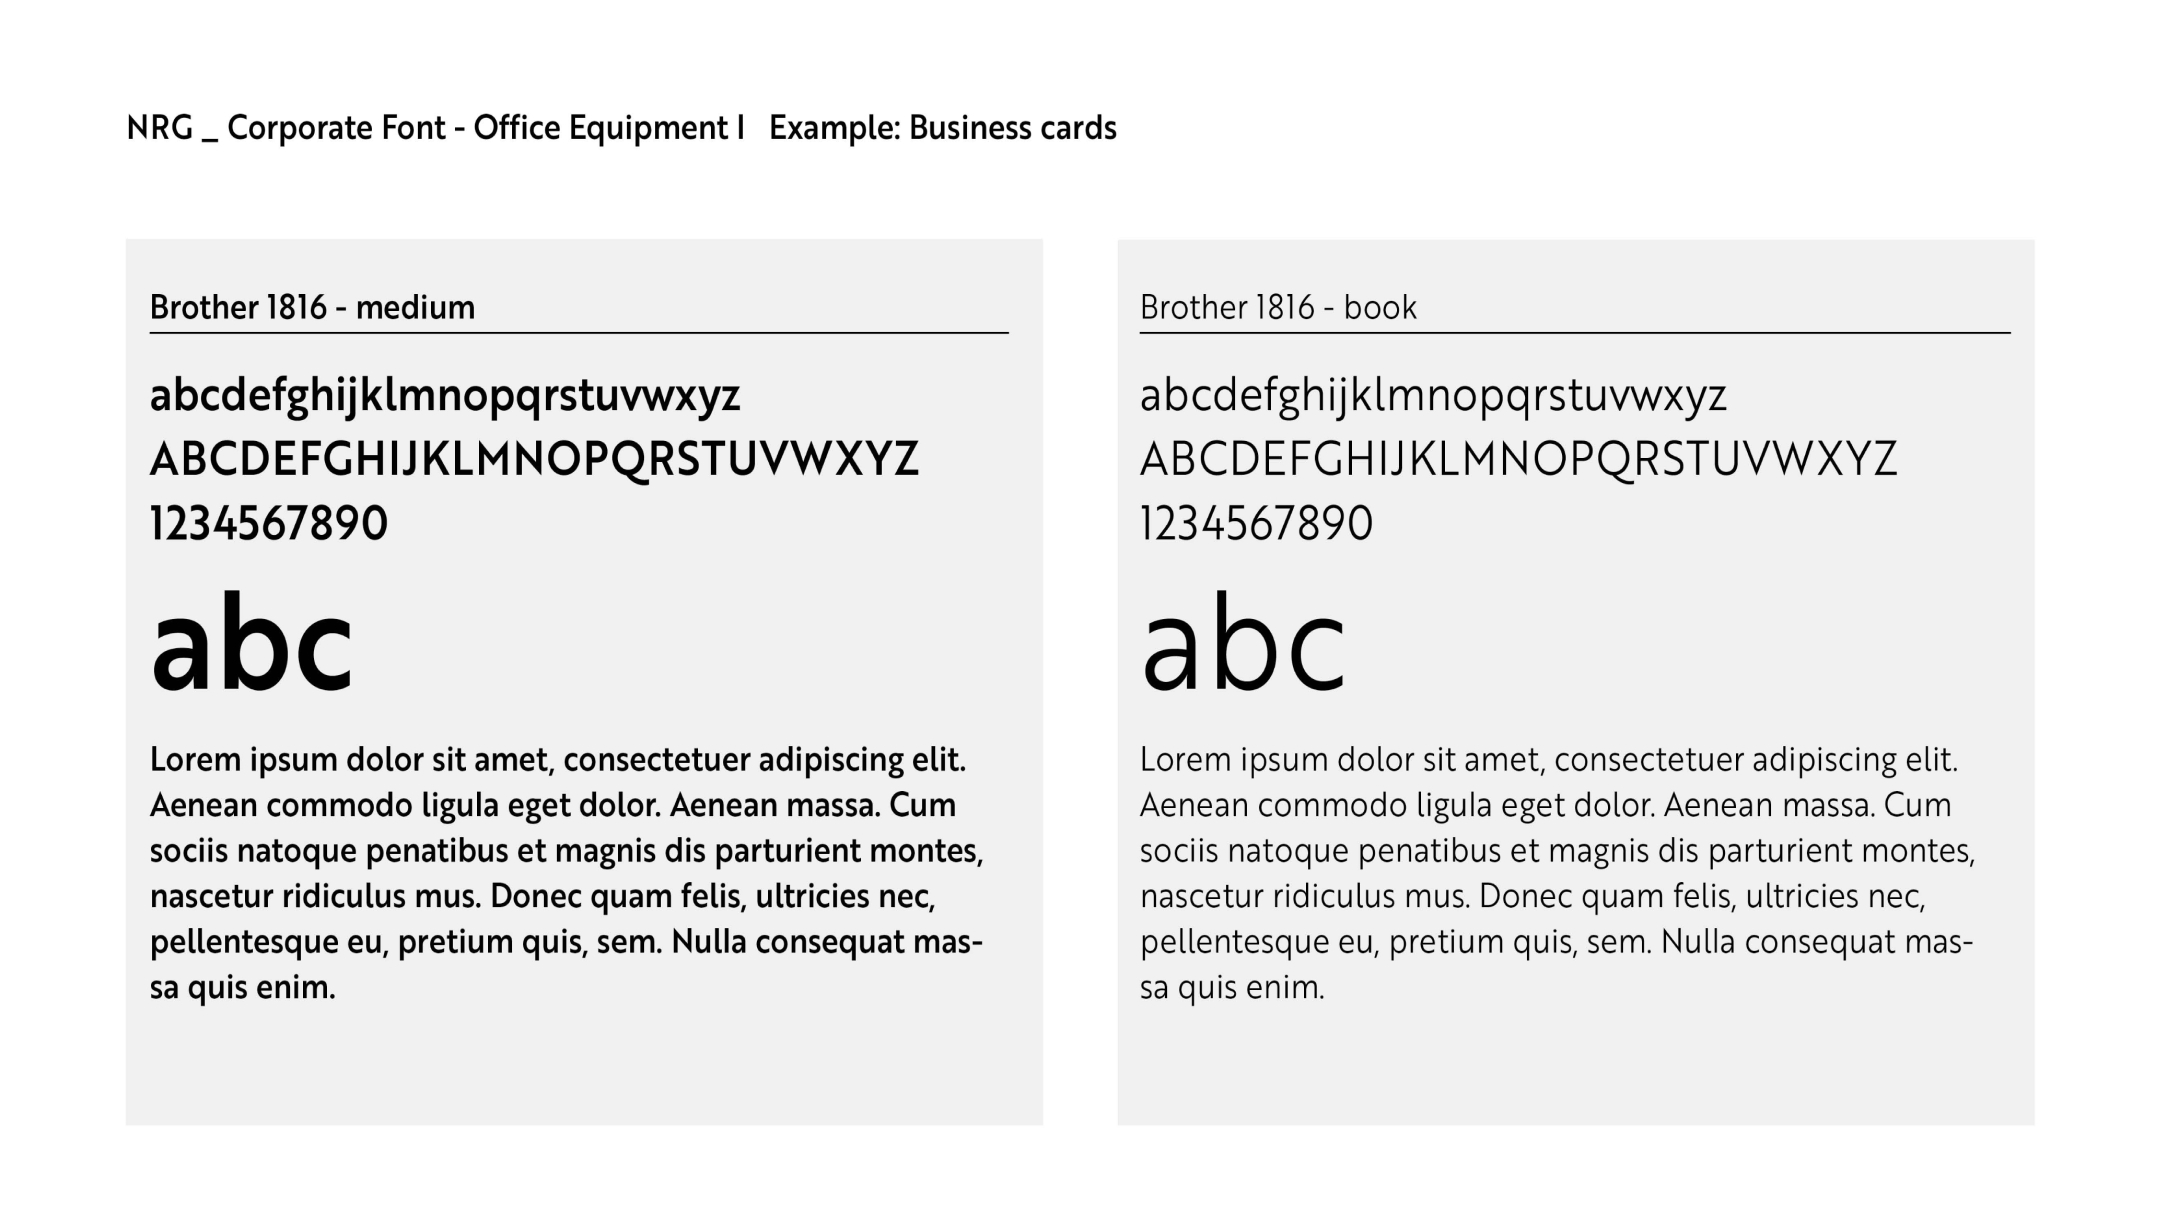
Task: Select the "Brother 1816 - medium" heading
Action: (x=312, y=307)
